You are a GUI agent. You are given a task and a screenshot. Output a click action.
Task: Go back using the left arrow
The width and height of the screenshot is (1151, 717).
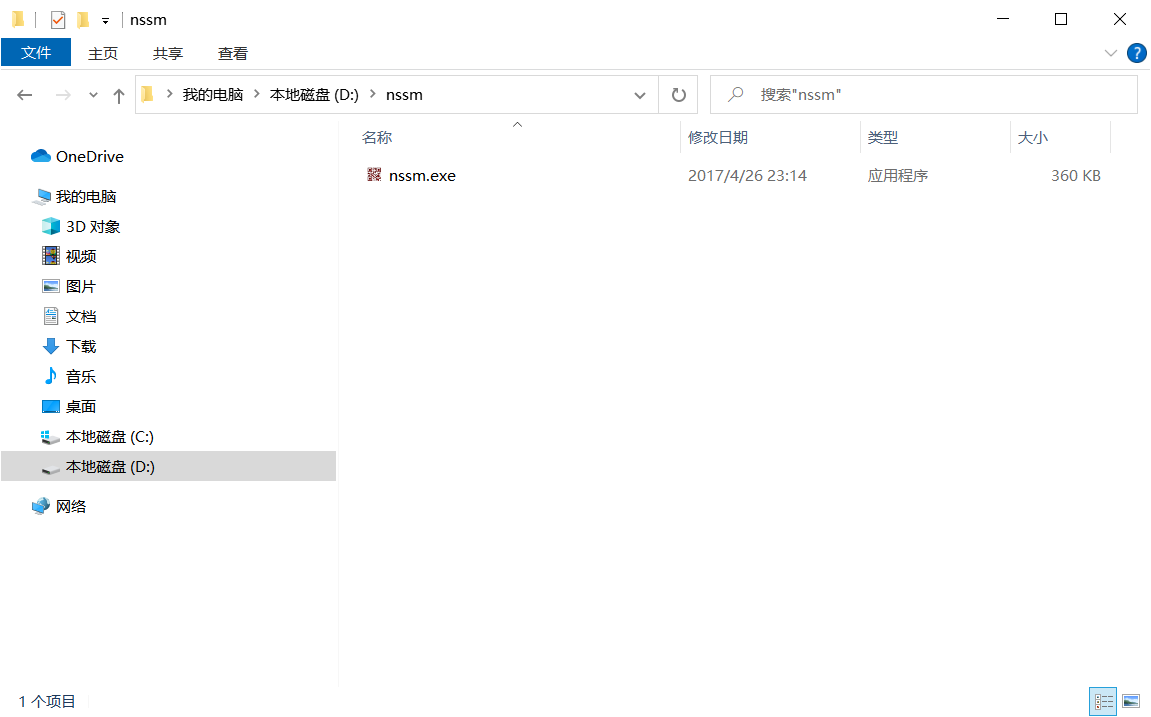coord(25,95)
